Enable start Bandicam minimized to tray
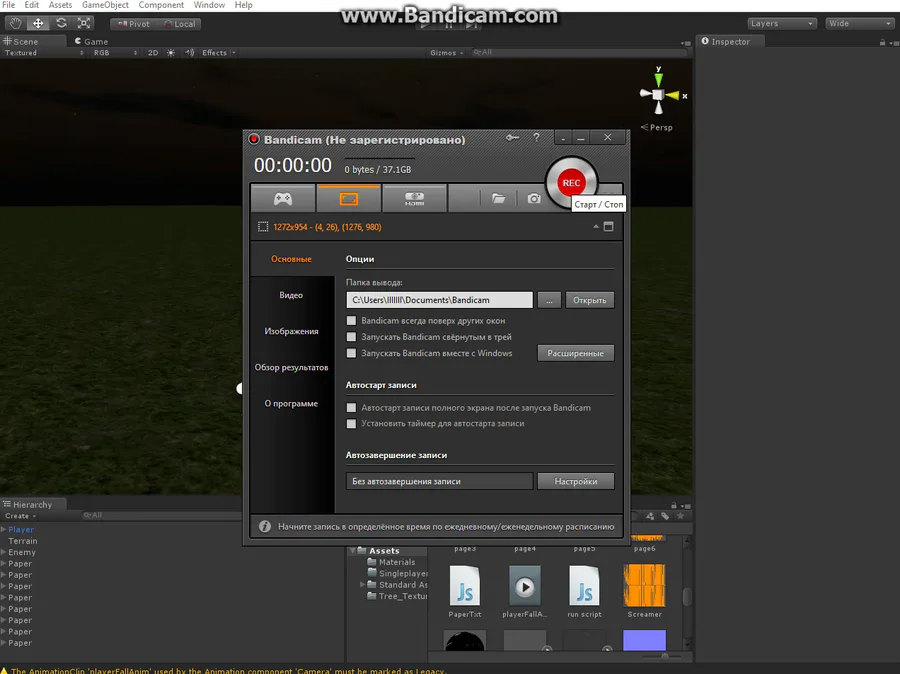The height and width of the screenshot is (674, 900). coord(351,336)
